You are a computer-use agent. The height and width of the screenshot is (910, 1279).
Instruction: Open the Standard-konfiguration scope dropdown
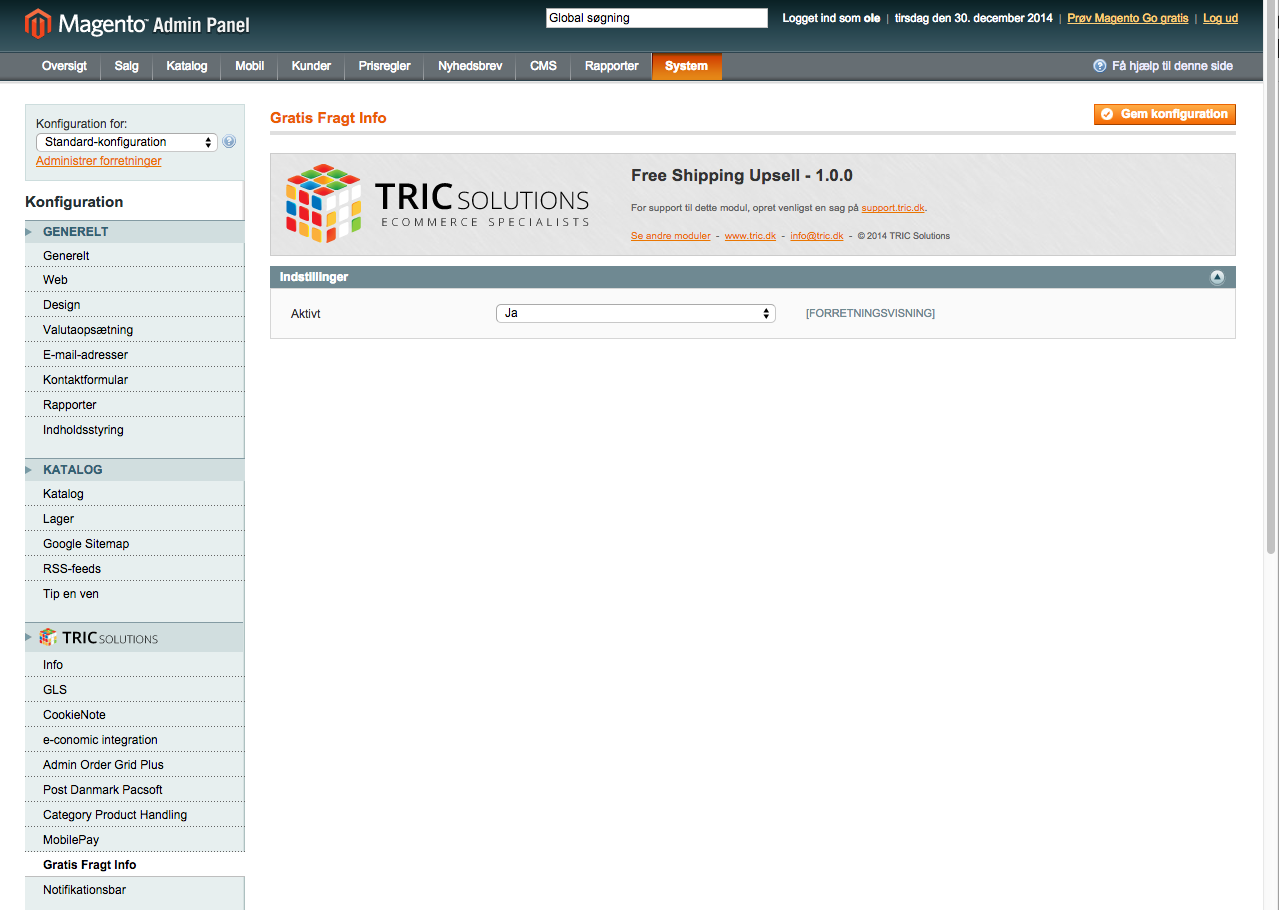[126, 142]
